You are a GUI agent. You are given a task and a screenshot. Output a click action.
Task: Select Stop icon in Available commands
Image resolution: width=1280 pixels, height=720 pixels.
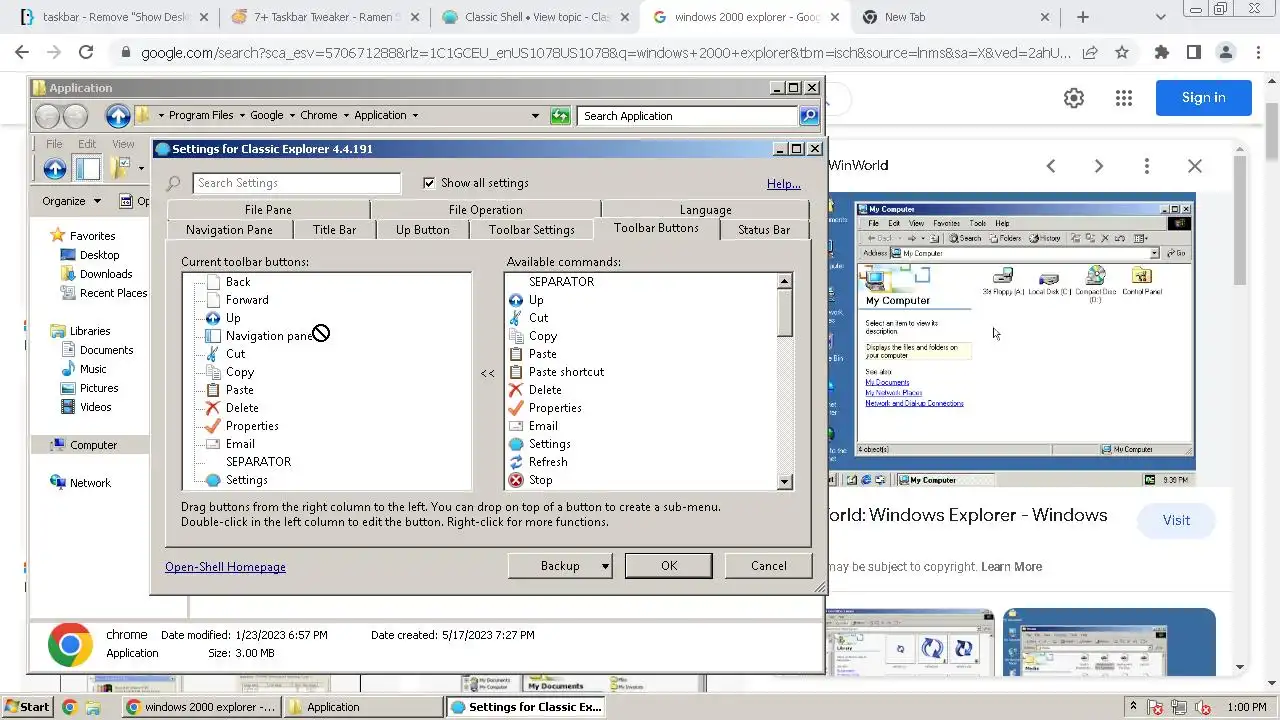[516, 480]
